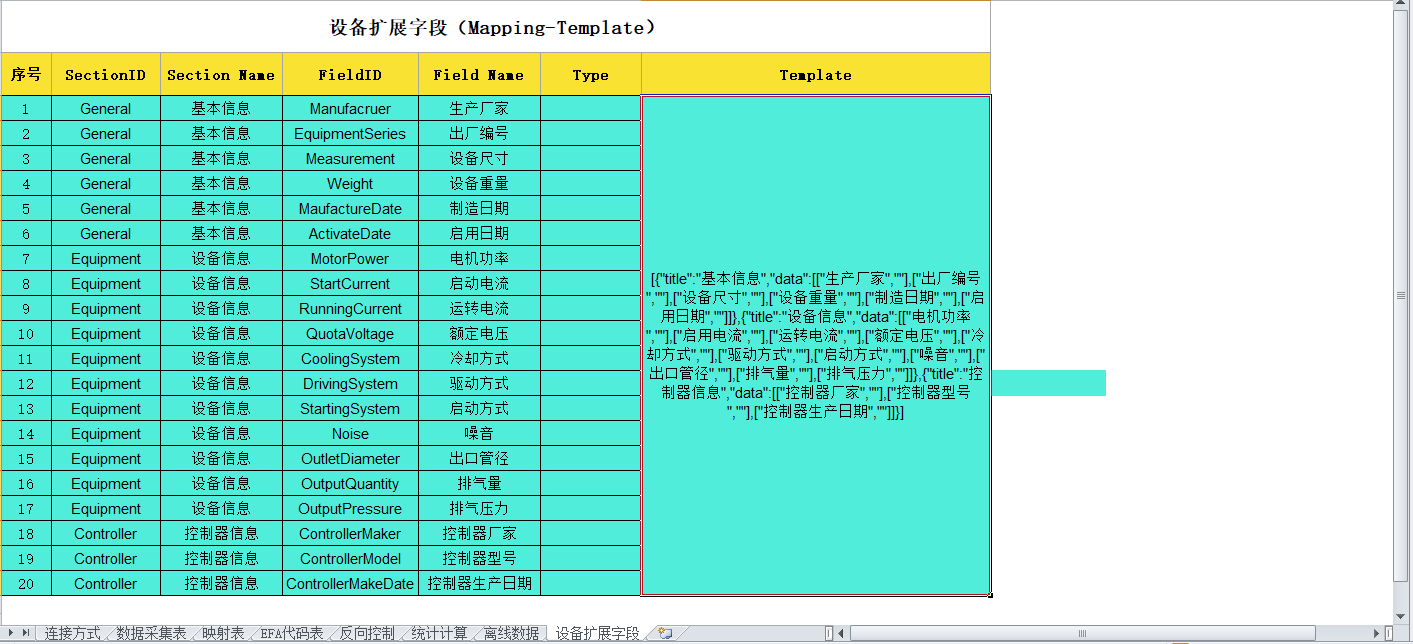Open the 反向控制 sheet tab
The height and width of the screenshot is (644, 1413).
click(x=367, y=633)
